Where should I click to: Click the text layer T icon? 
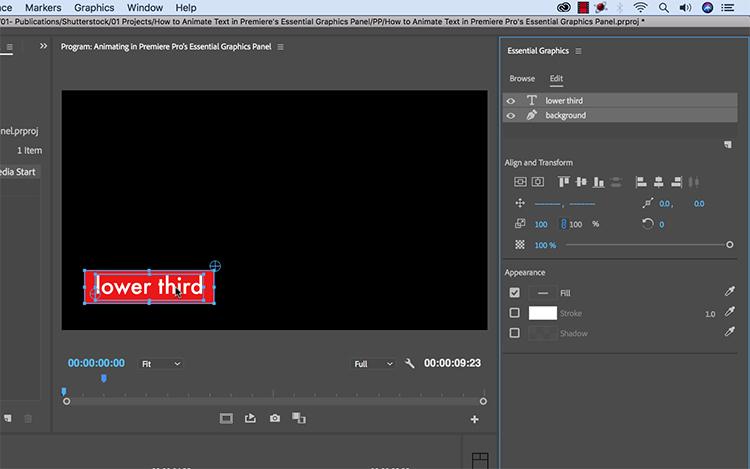tap(531, 100)
